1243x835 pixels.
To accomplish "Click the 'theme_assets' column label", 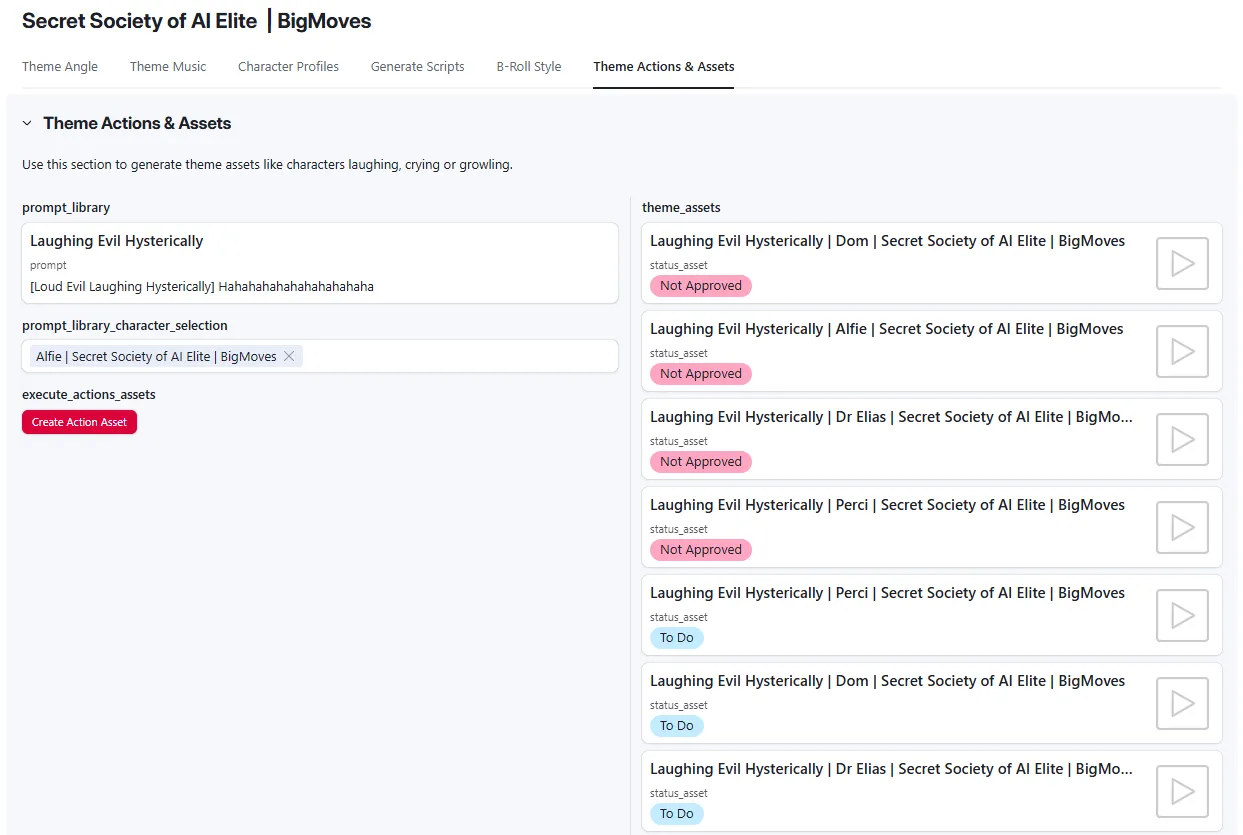I will 681,208.
